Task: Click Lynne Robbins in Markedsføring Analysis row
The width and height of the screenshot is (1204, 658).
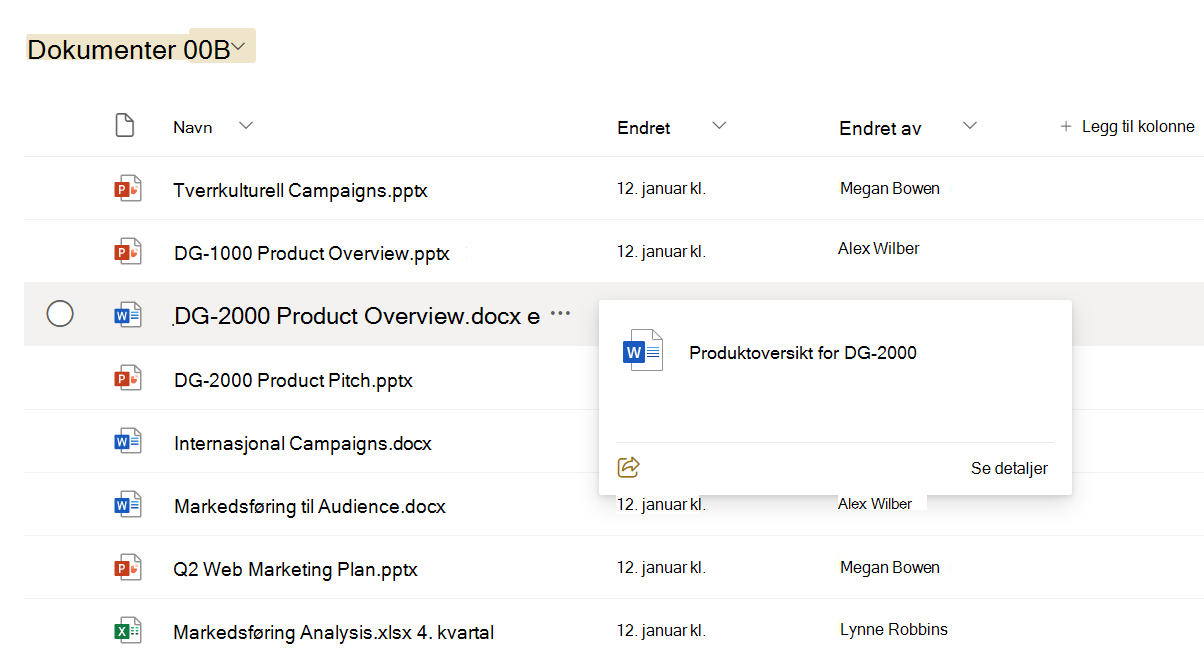Action: tap(894, 629)
